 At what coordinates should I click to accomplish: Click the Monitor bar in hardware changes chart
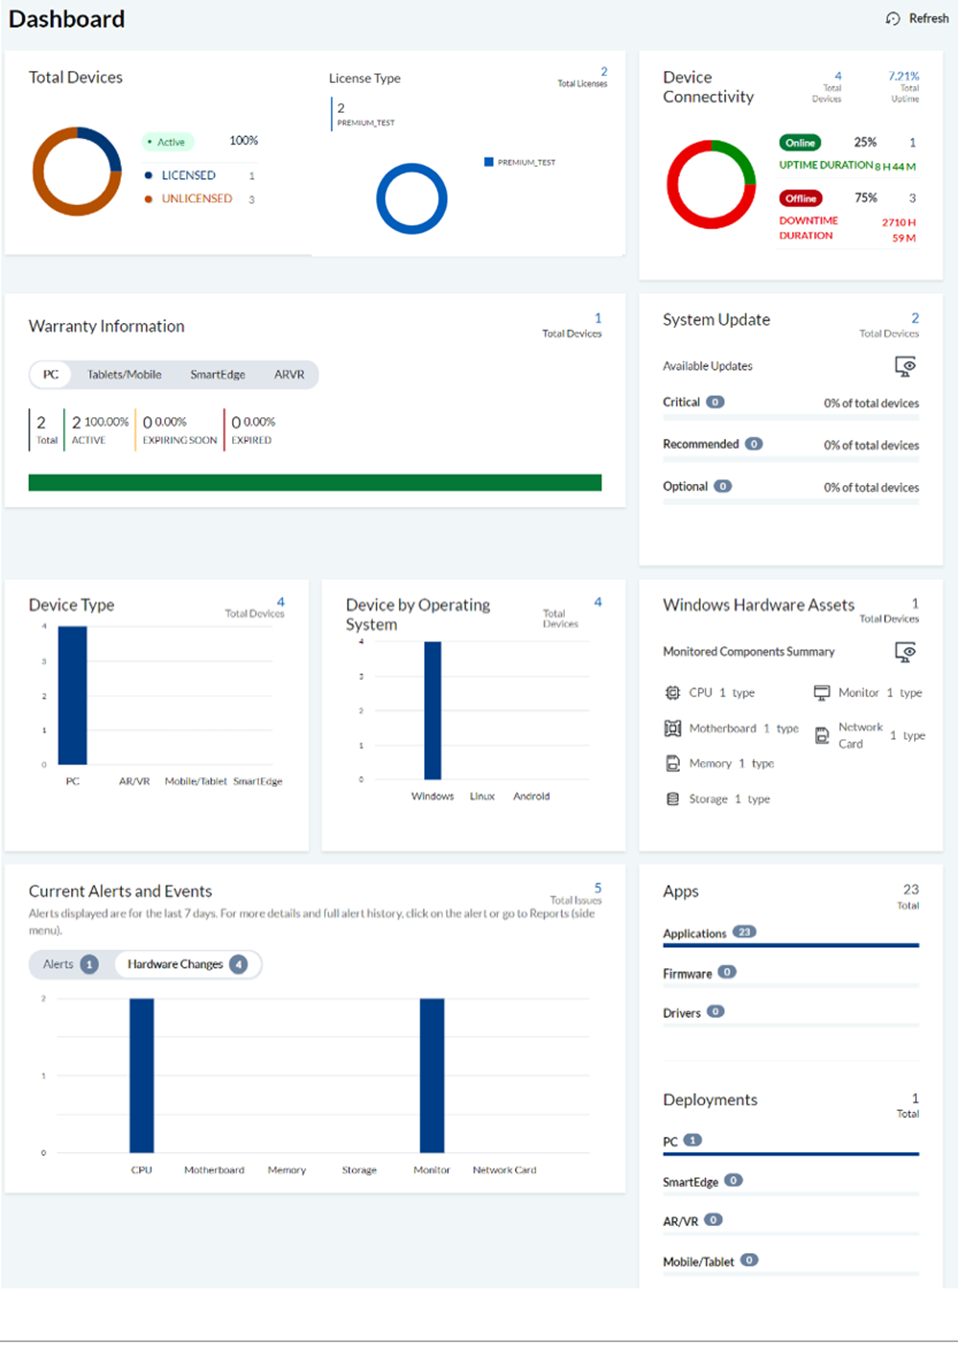(x=432, y=1076)
